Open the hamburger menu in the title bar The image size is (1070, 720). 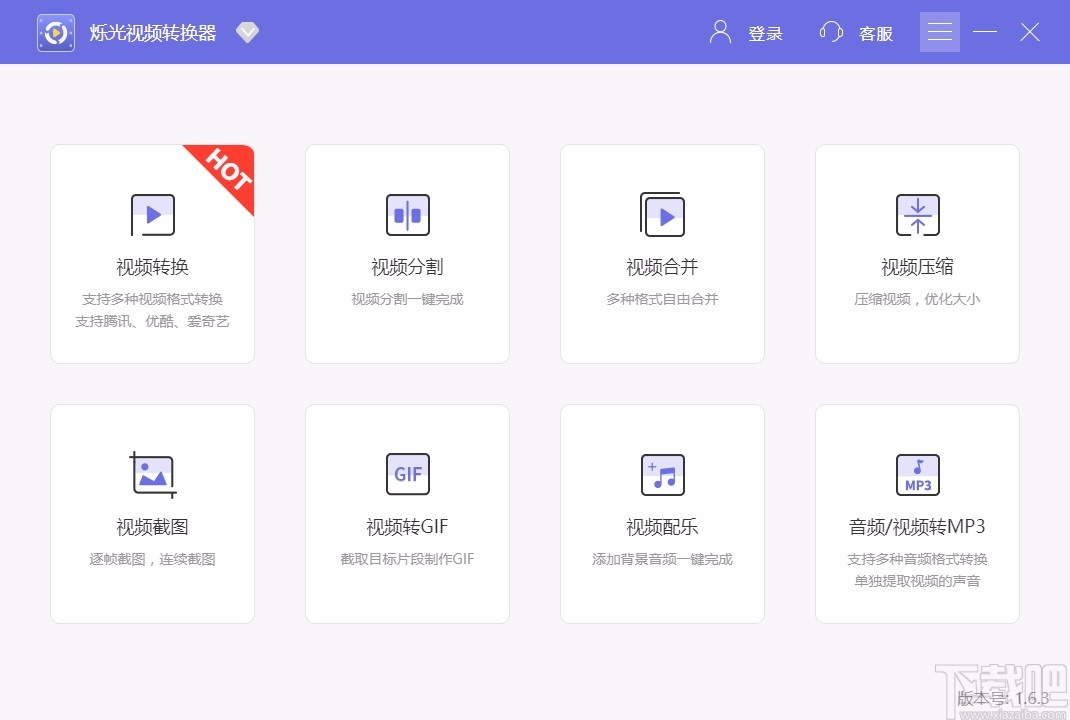tap(939, 31)
